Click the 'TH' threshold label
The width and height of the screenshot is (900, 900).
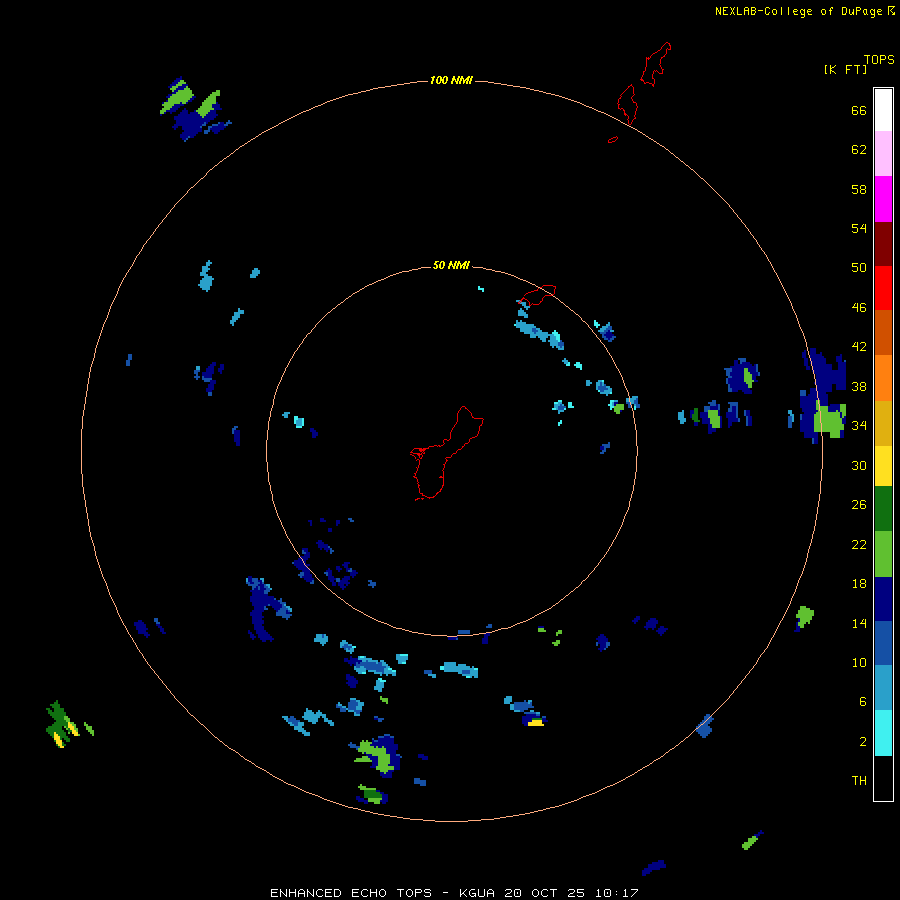[859, 781]
